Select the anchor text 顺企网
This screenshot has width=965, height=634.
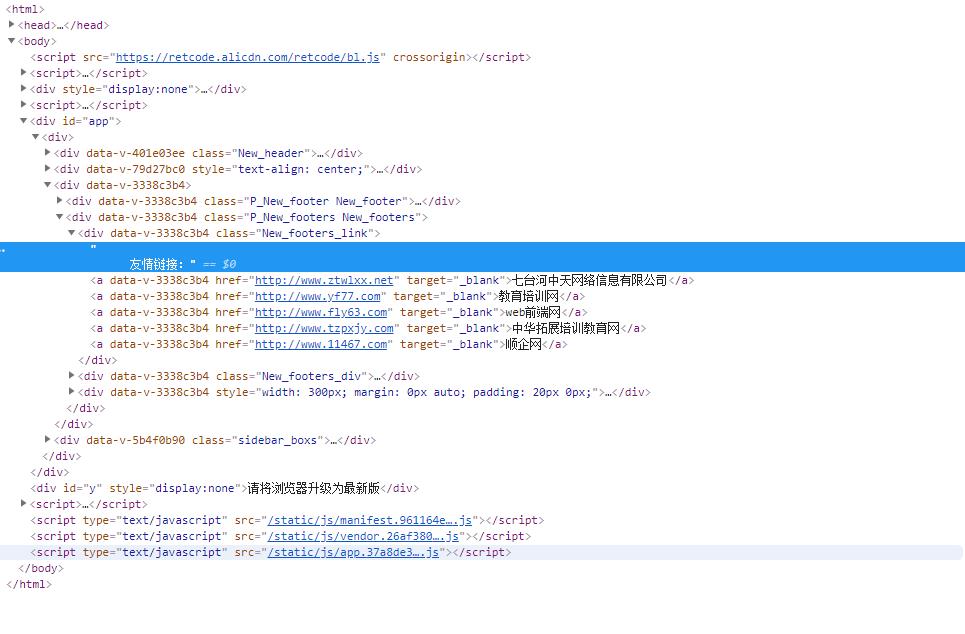[x=523, y=345]
